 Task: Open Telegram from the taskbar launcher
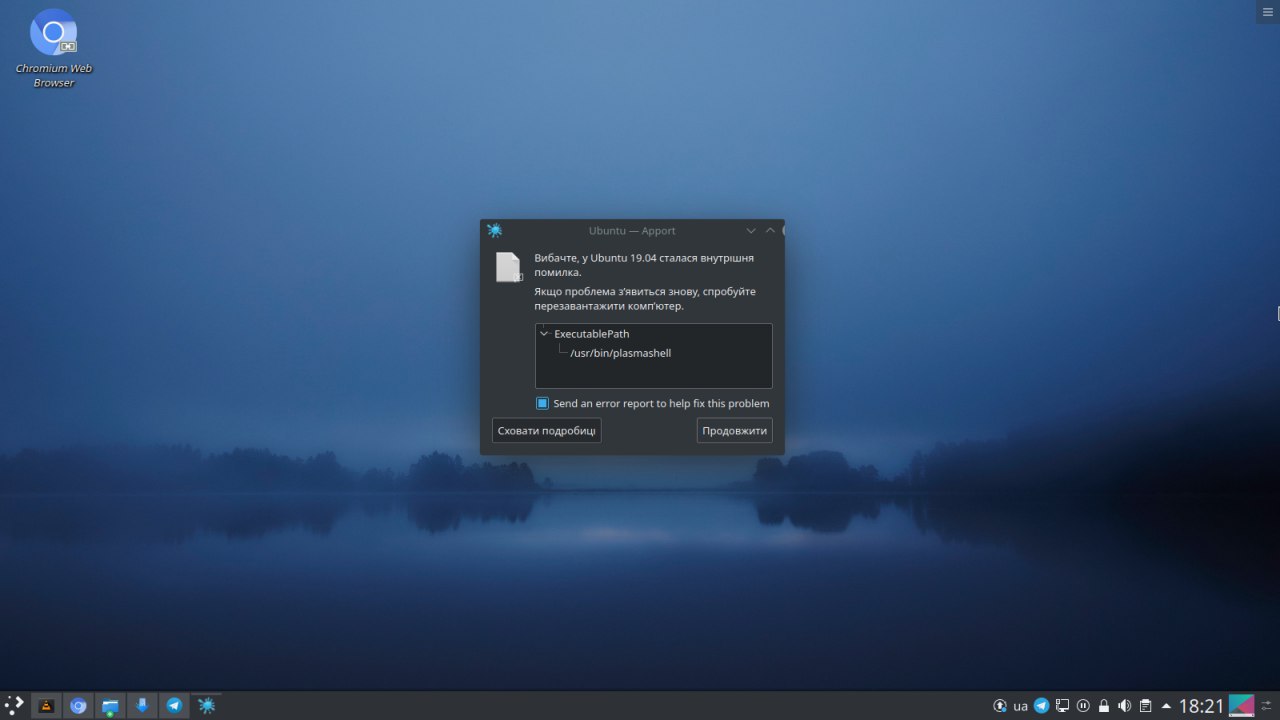click(x=174, y=706)
